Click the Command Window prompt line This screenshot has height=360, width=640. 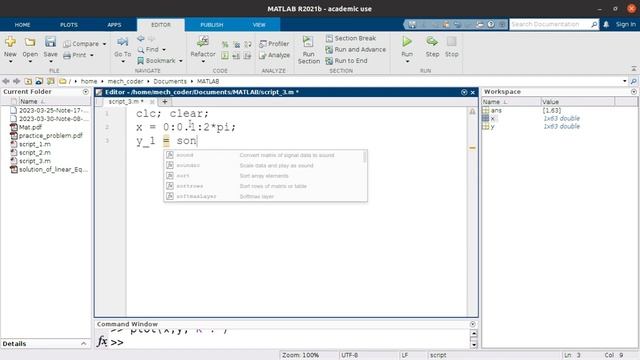pyautogui.click(x=284, y=342)
